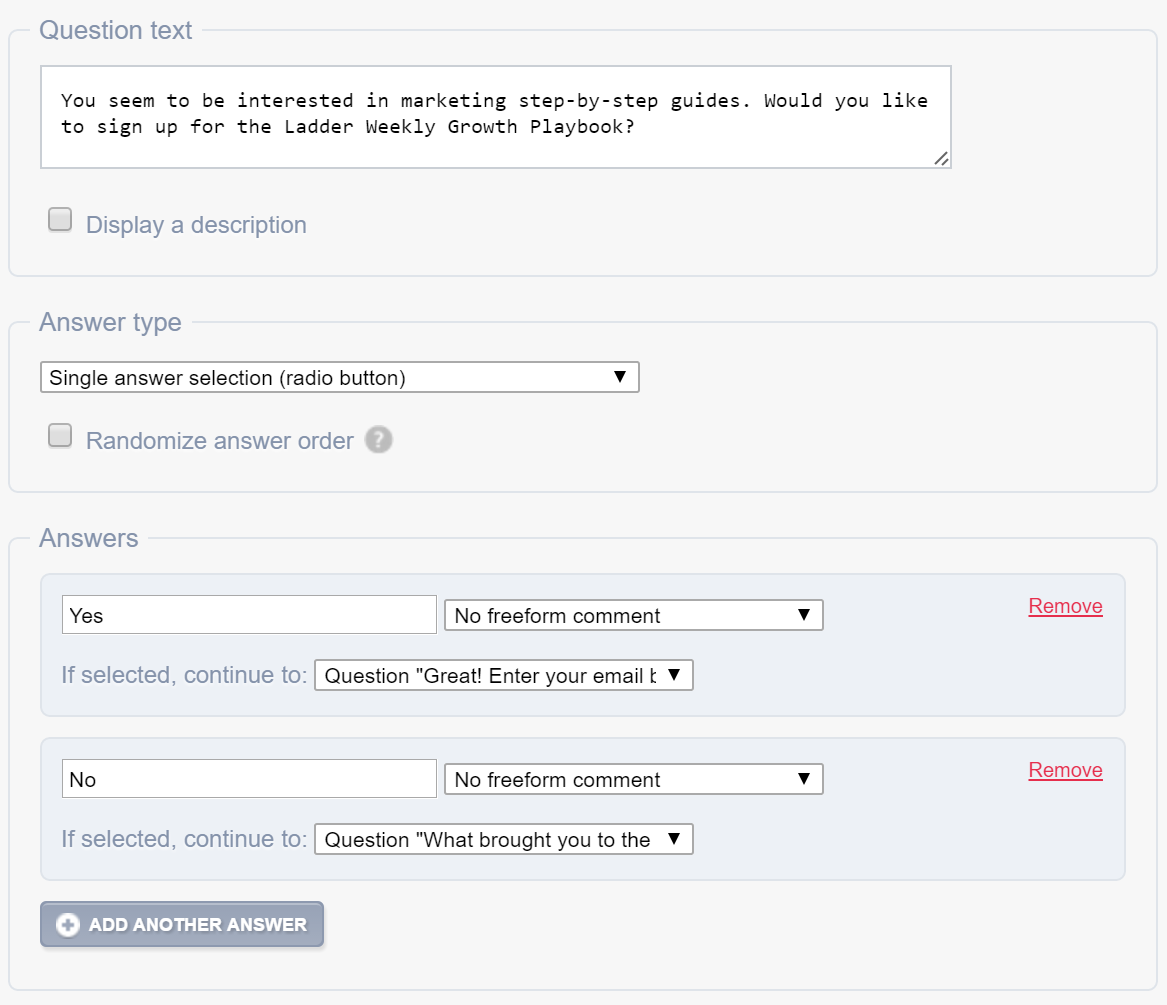Focus the Yes answer text field
The image size is (1167, 1005).
tap(249, 616)
